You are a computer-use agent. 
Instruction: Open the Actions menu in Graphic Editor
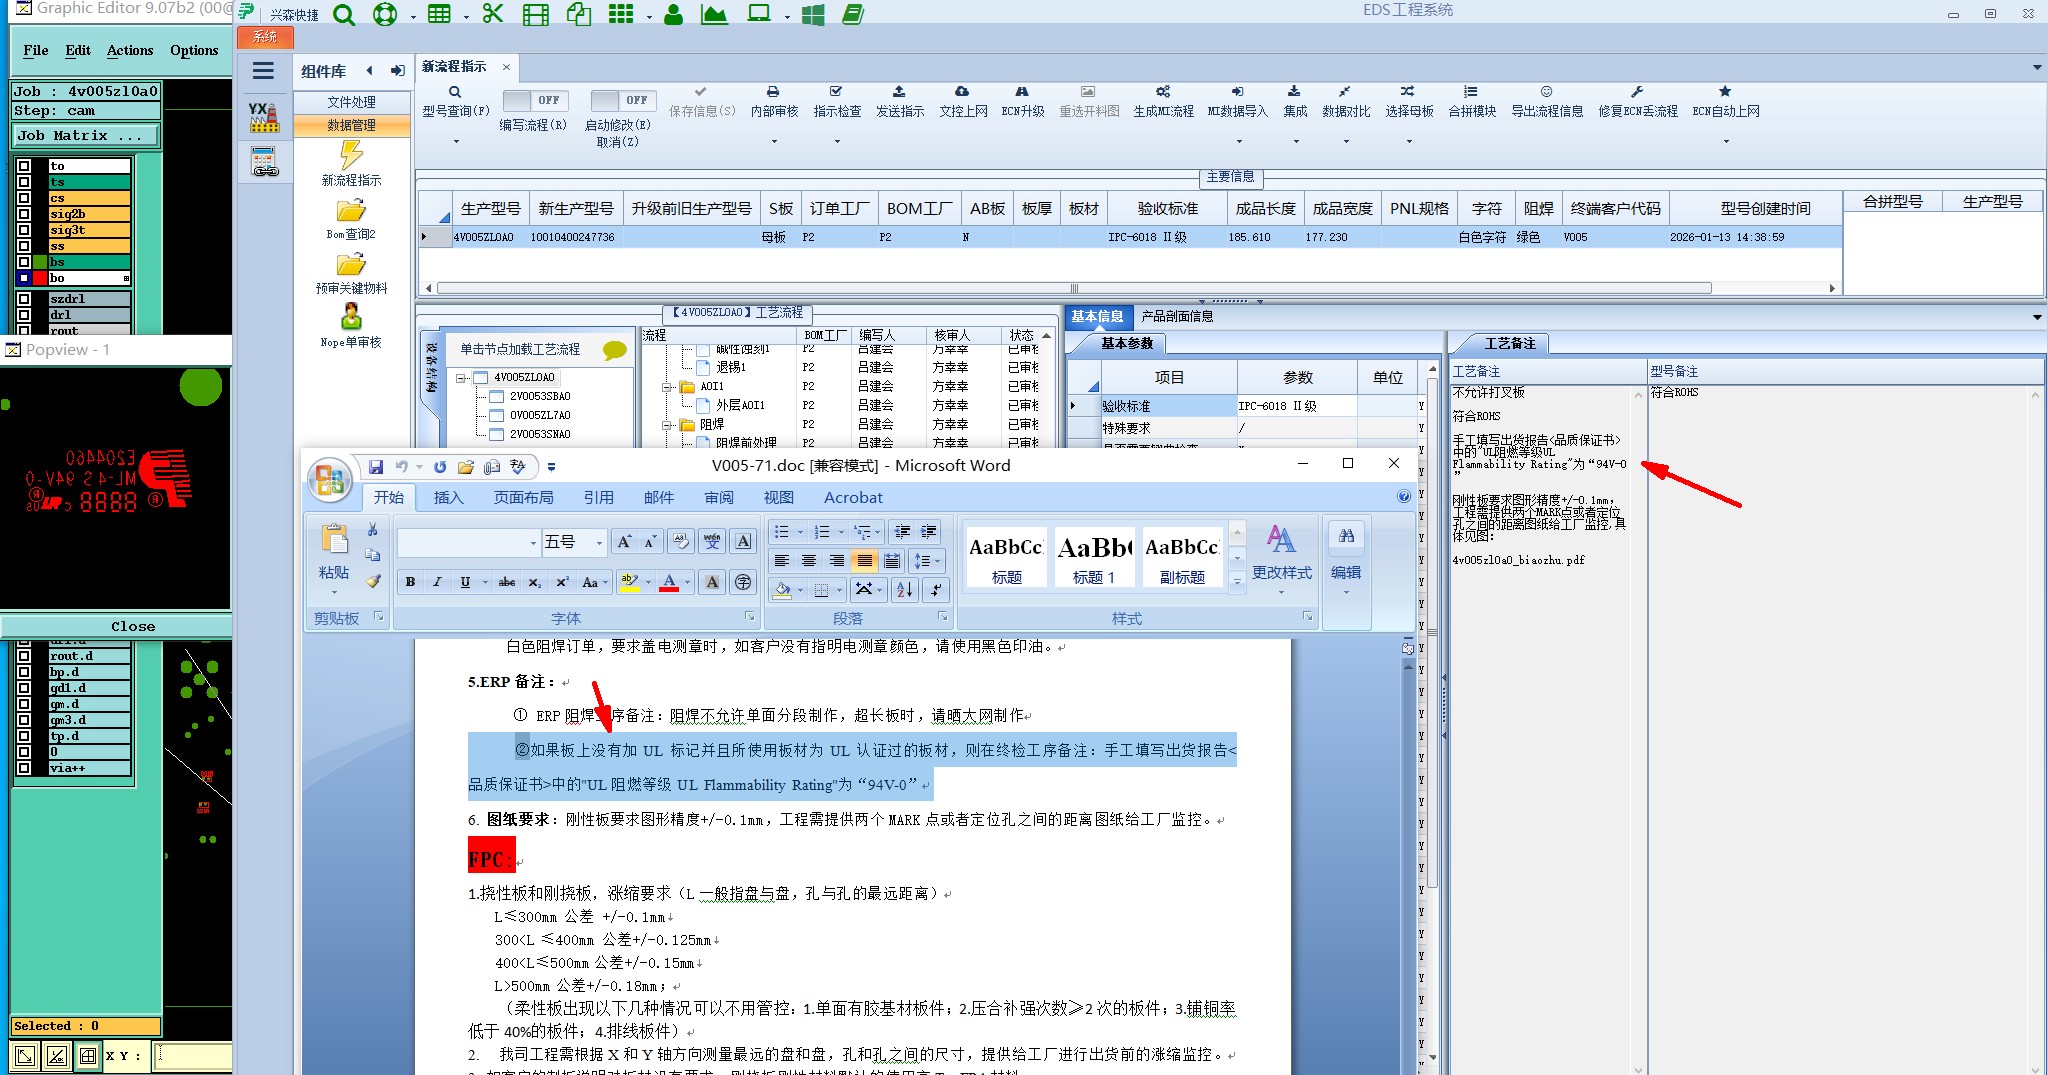pyautogui.click(x=130, y=50)
